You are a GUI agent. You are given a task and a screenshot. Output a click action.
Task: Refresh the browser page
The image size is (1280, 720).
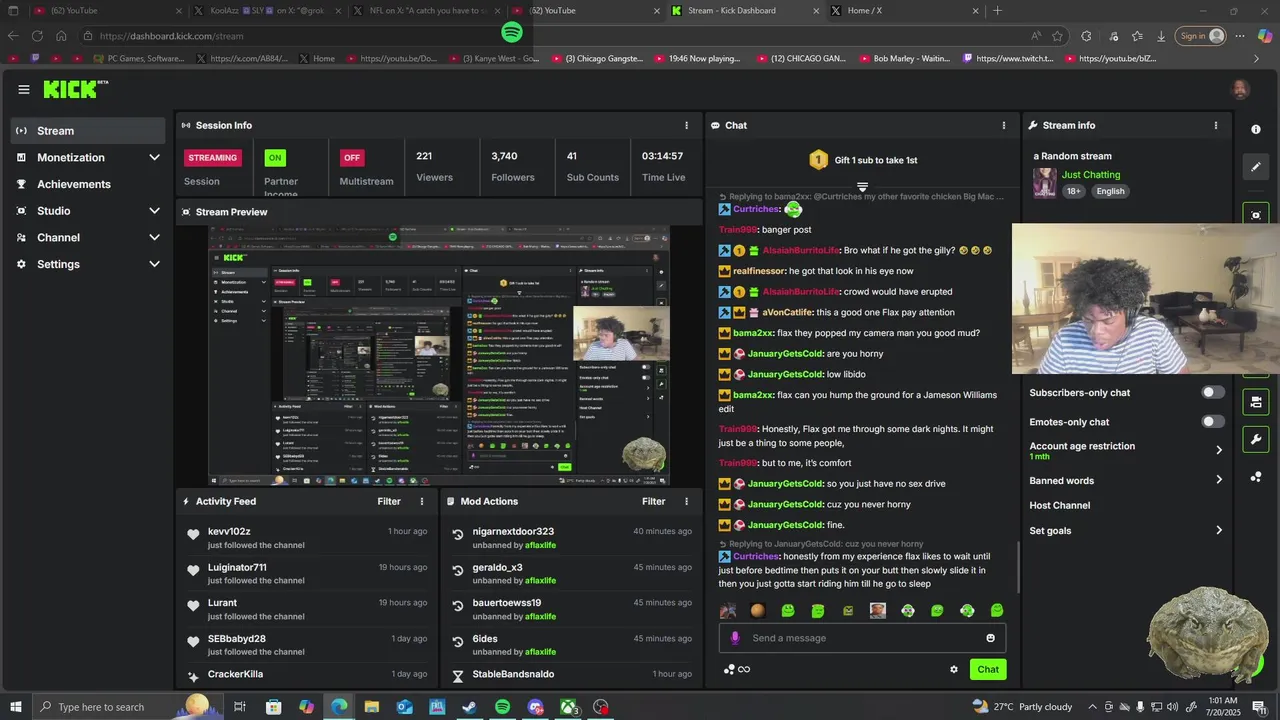click(37, 36)
